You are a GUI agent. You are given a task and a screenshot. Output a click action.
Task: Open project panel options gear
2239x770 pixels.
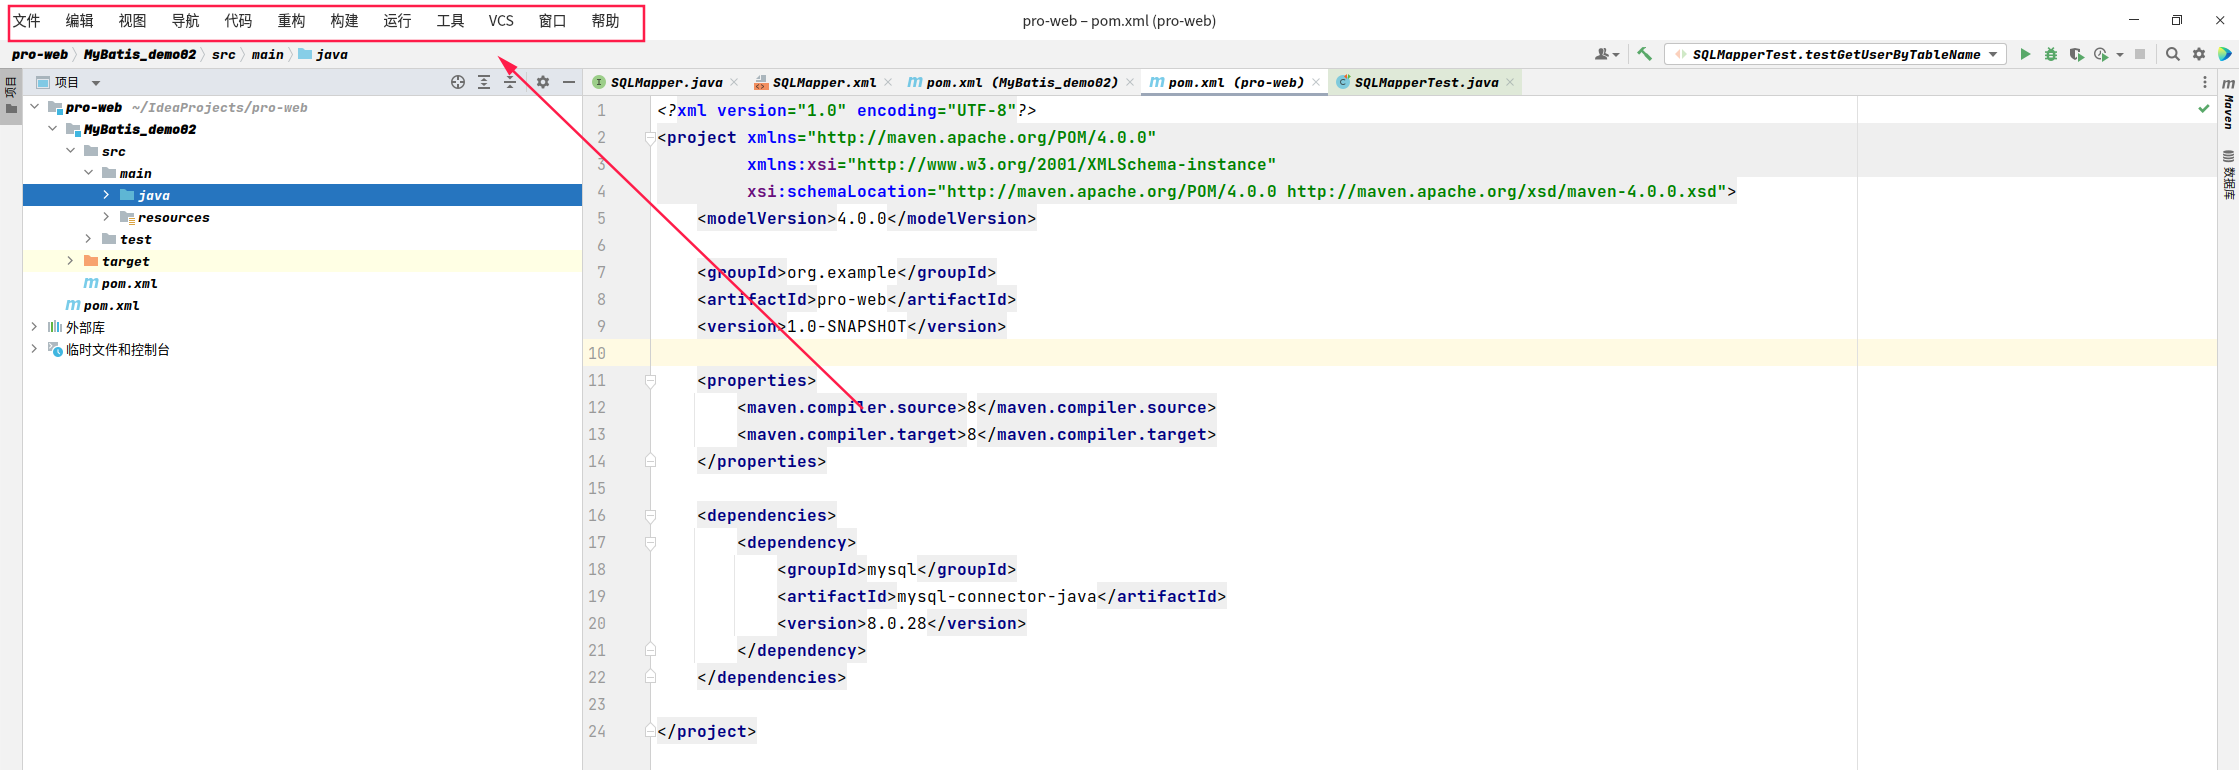click(543, 82)
